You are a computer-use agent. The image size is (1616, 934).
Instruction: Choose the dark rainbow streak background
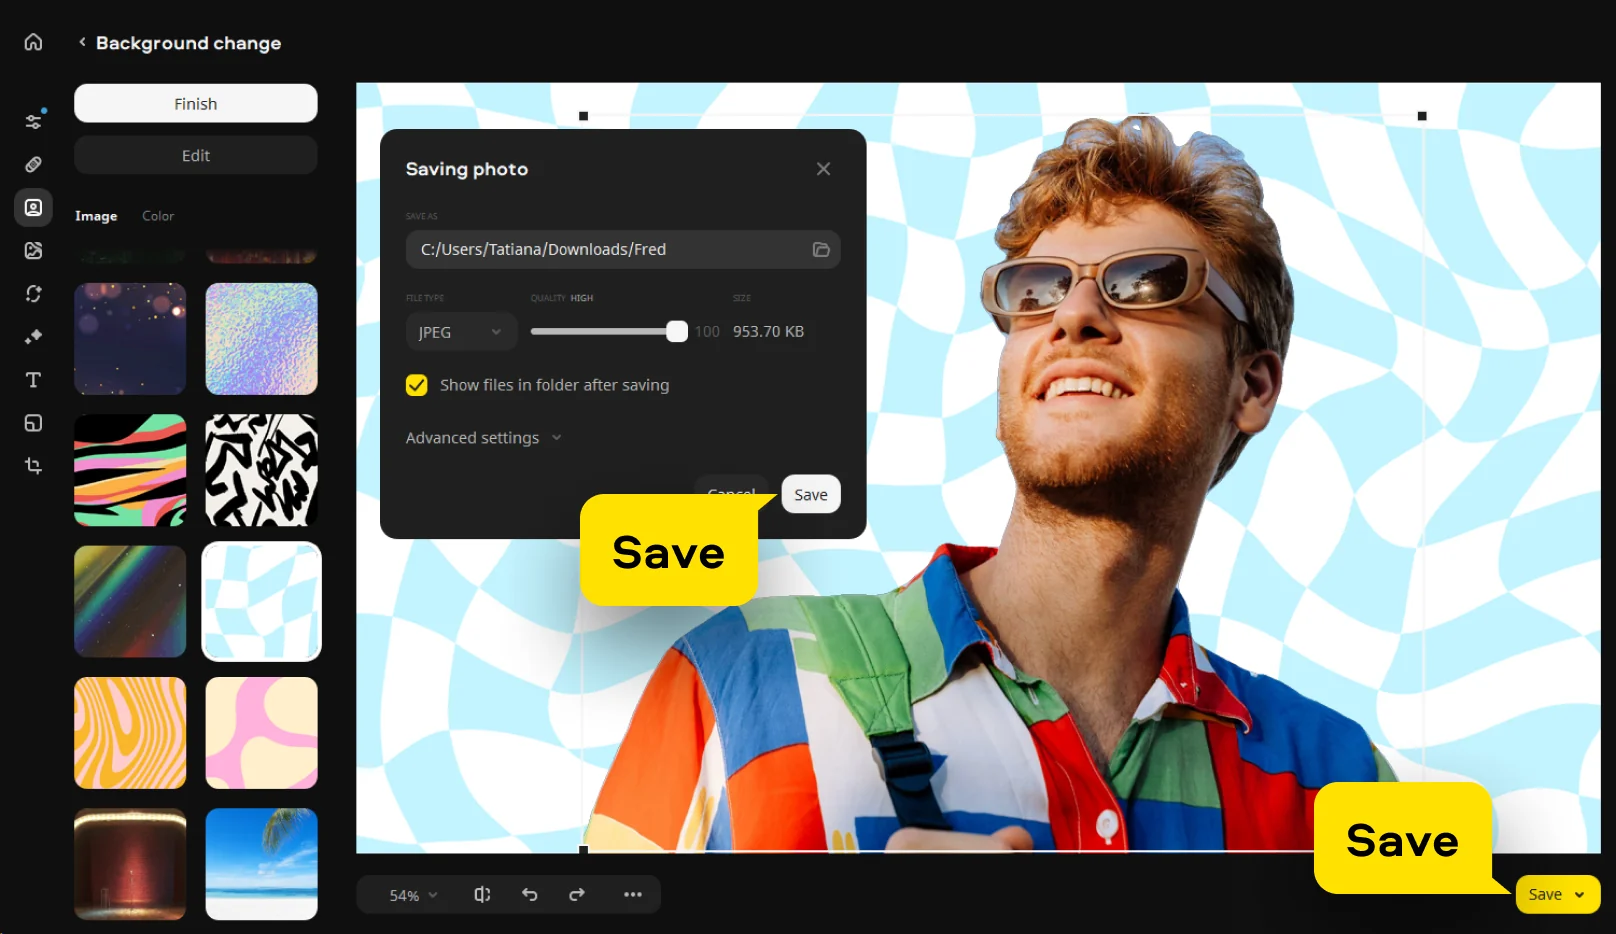(x=130, y=601)
